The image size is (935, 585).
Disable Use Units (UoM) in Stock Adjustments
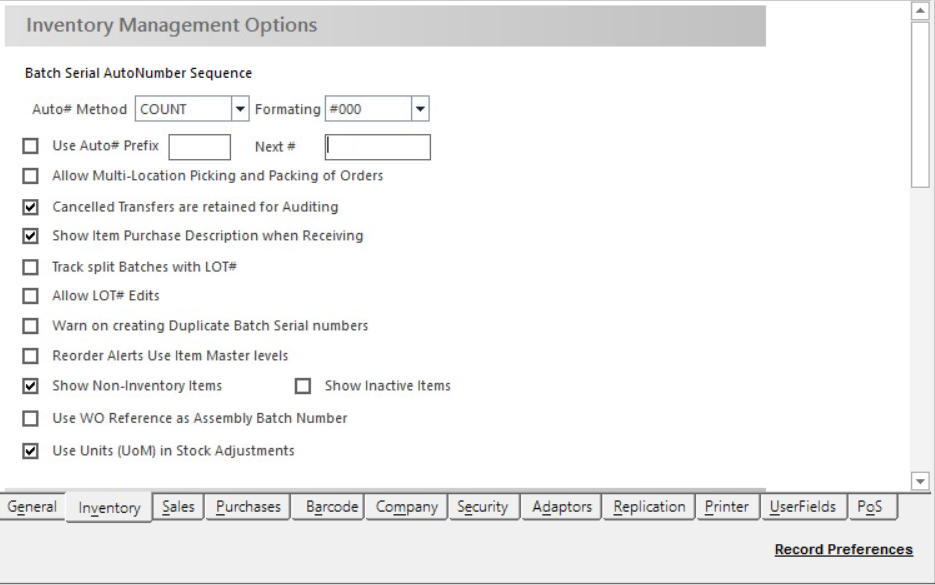[30, 451]
